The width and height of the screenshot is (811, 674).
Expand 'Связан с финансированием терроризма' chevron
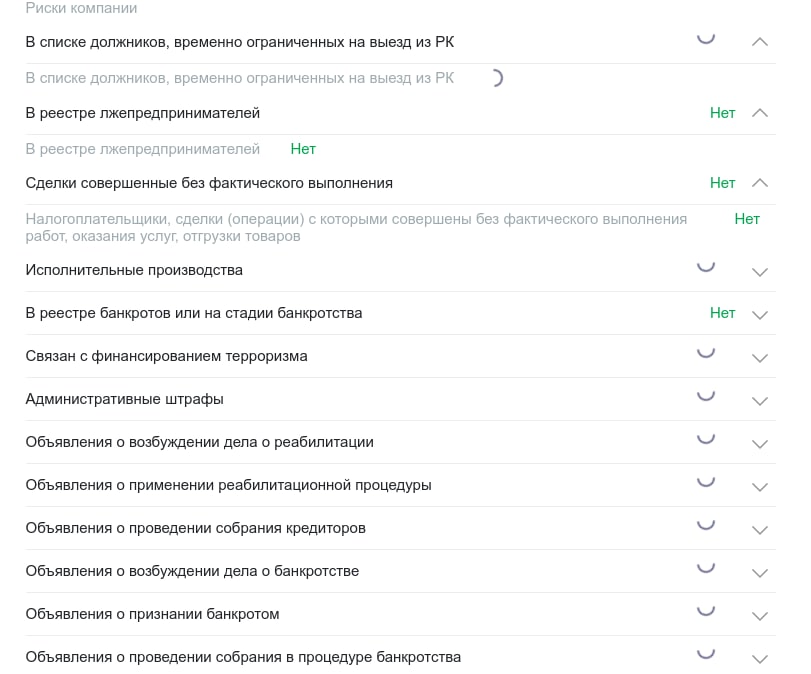tap(759, 358)
